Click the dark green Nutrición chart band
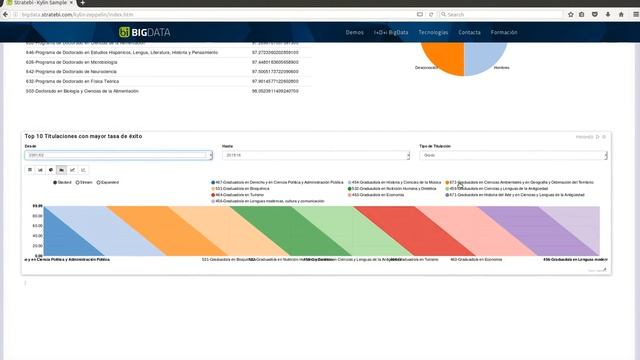This screenshot has height=360, width=640. pos(291,231)
